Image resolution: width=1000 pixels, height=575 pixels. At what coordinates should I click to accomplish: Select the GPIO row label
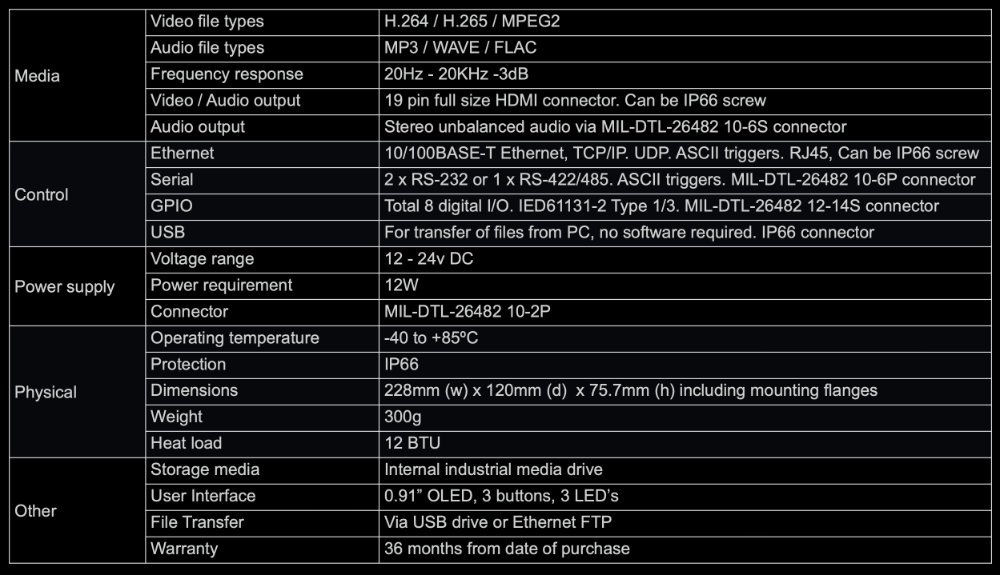pos(170,206)
